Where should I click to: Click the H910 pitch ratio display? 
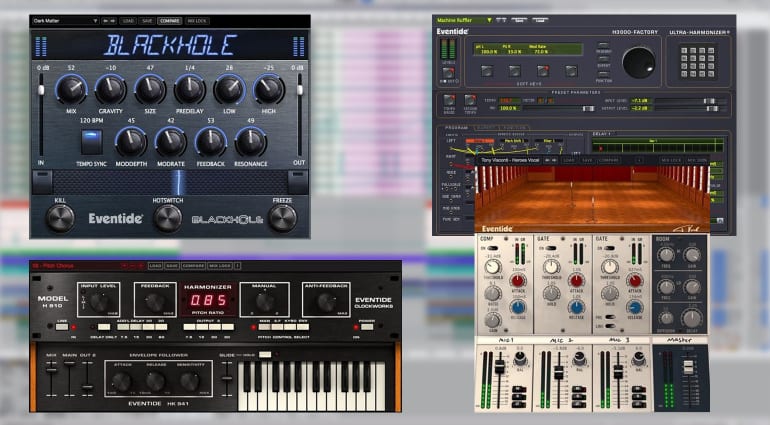coord(208,300)
